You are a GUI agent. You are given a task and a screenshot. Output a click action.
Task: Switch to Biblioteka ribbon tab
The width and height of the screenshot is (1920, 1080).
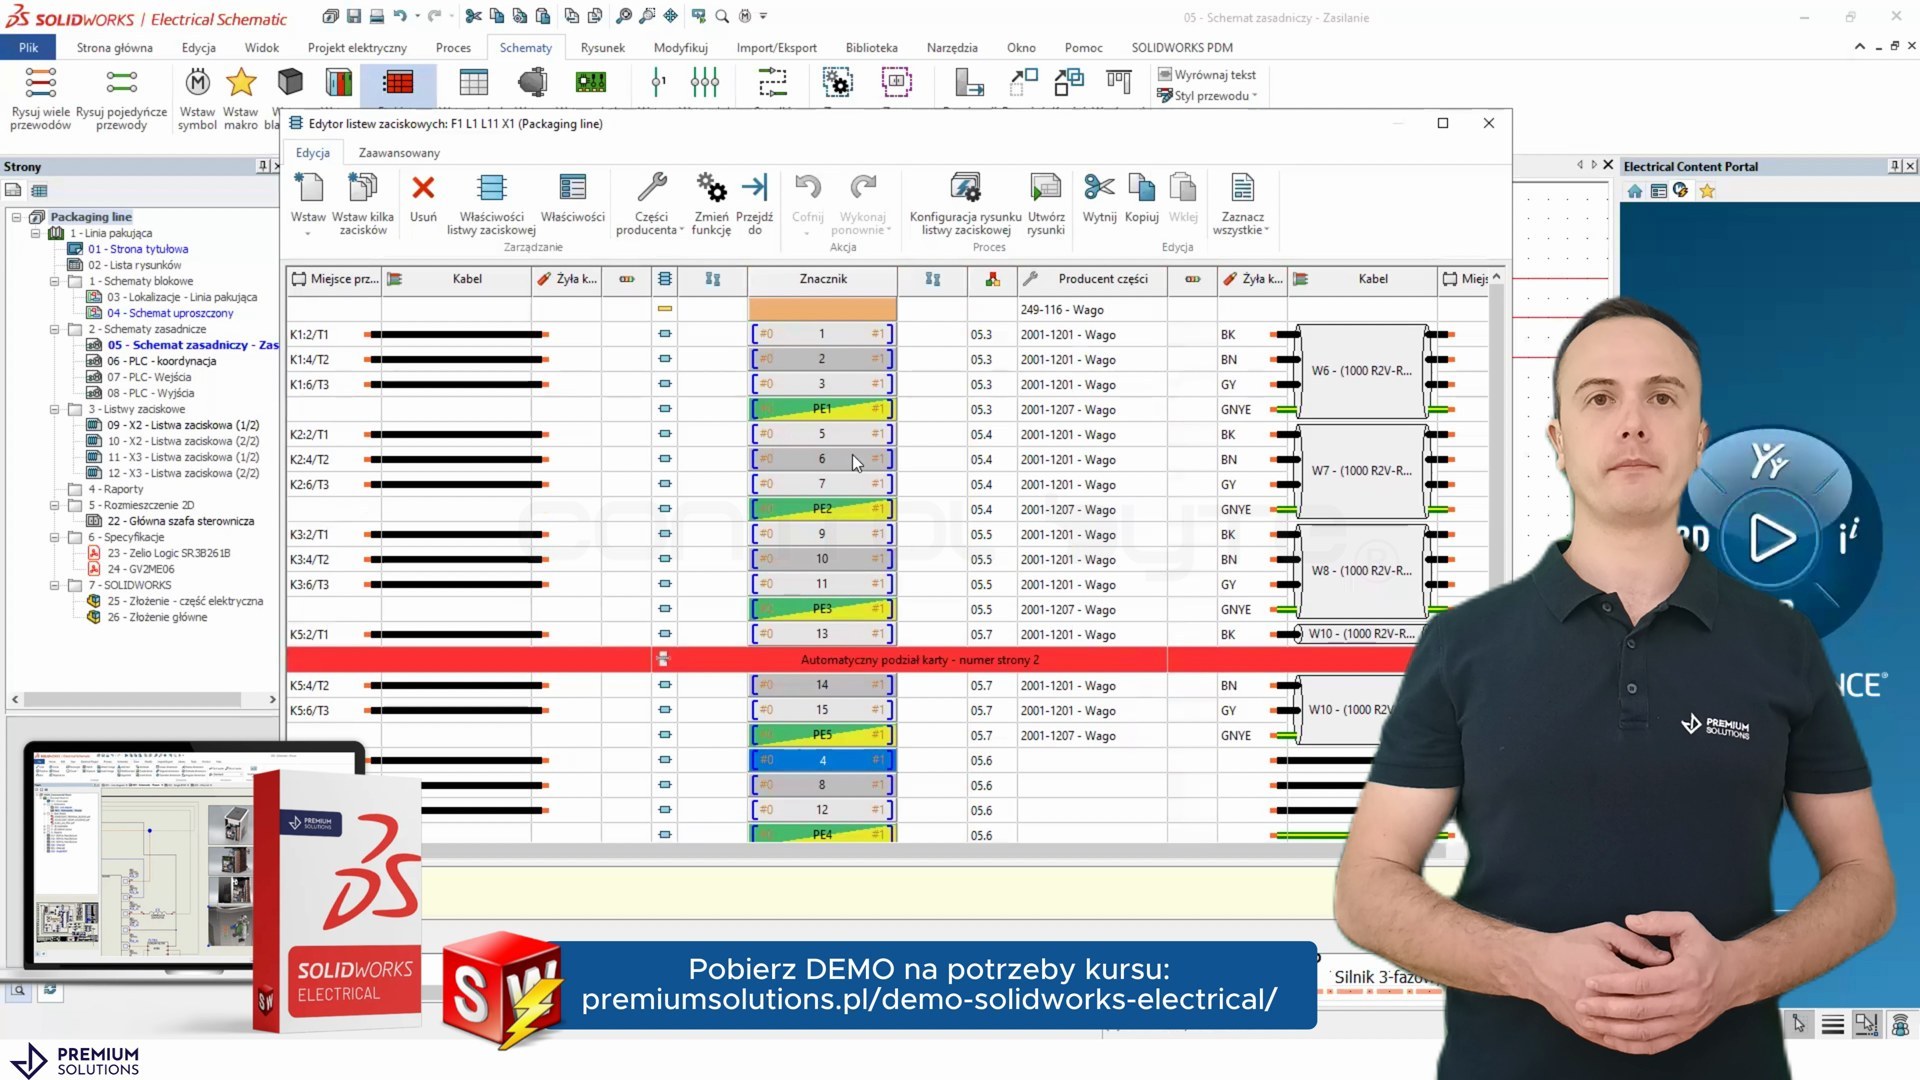(871, 47)
